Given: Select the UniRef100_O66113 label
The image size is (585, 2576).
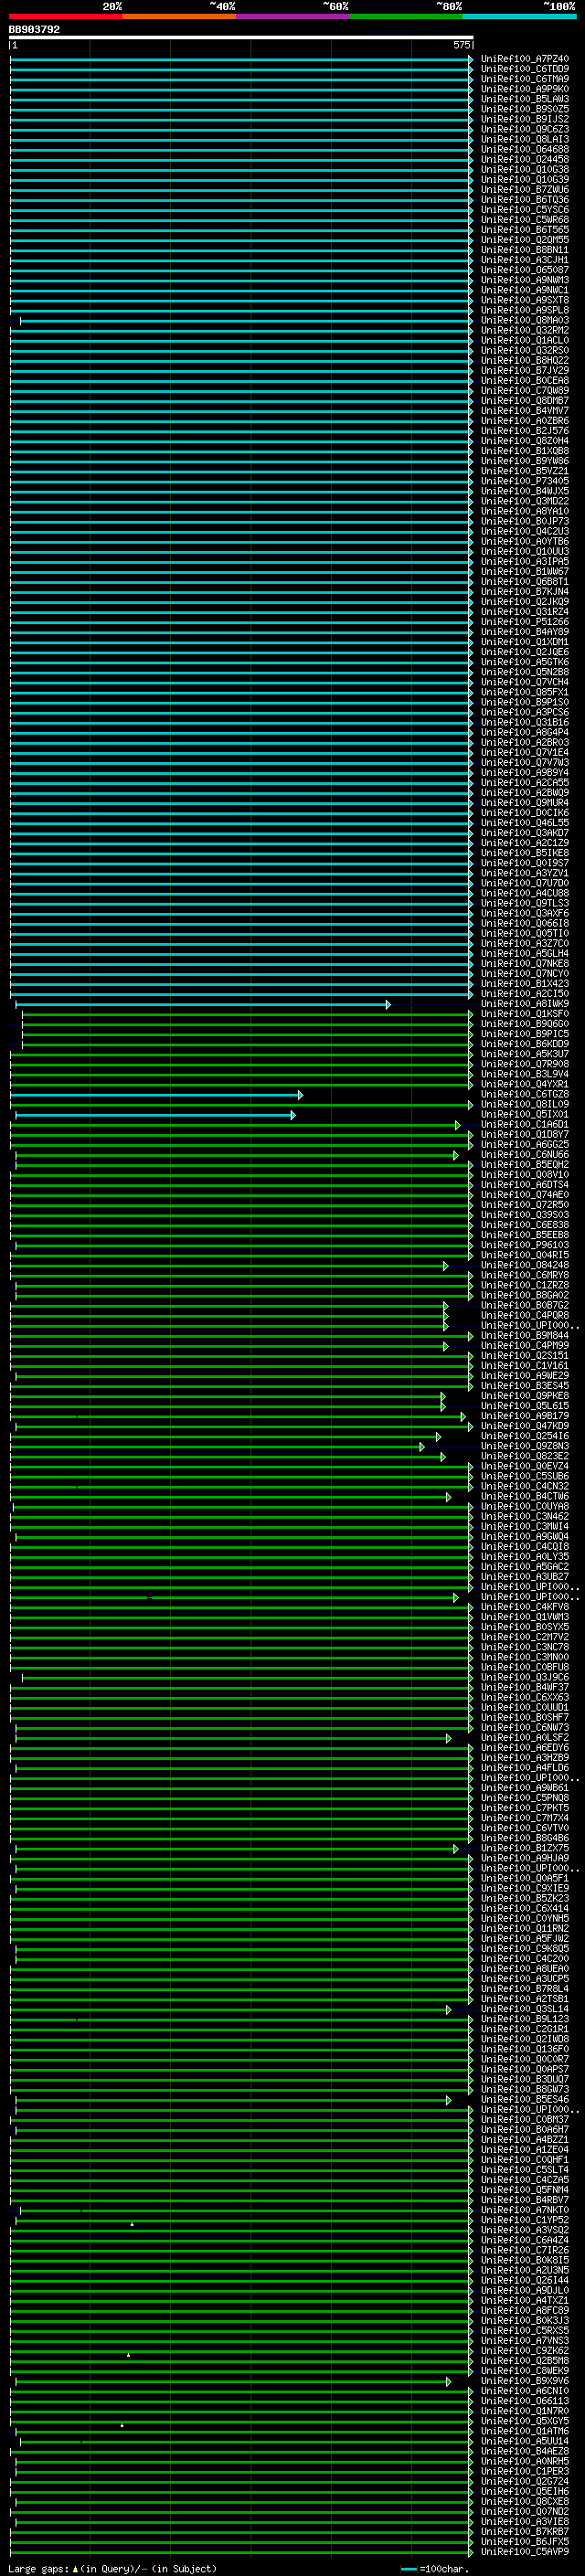Looking at the screenshot, I should (x=524, y=2401).
